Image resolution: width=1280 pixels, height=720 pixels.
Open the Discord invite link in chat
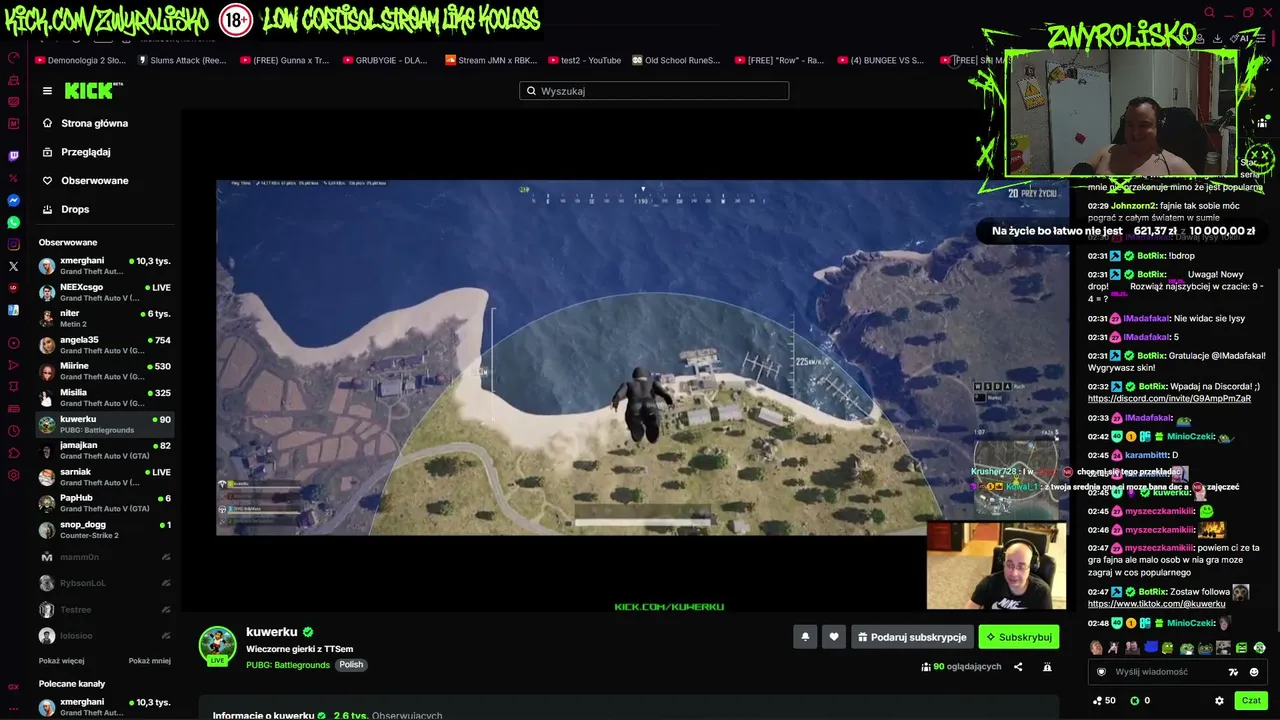1169,398
